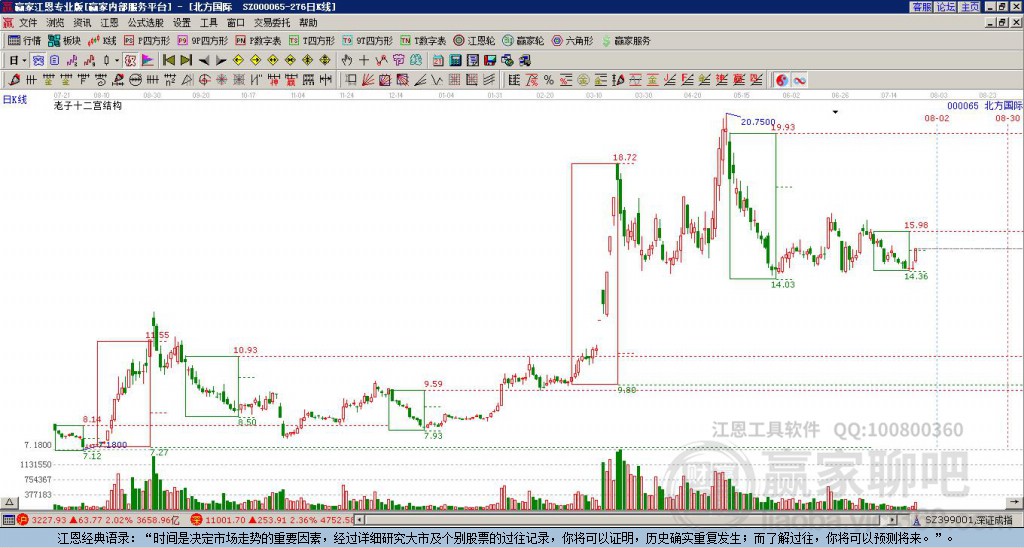This screenshot has height=548, width=1024.
Task: Open the T数字表 tool
Action: (x=423, y=40)
